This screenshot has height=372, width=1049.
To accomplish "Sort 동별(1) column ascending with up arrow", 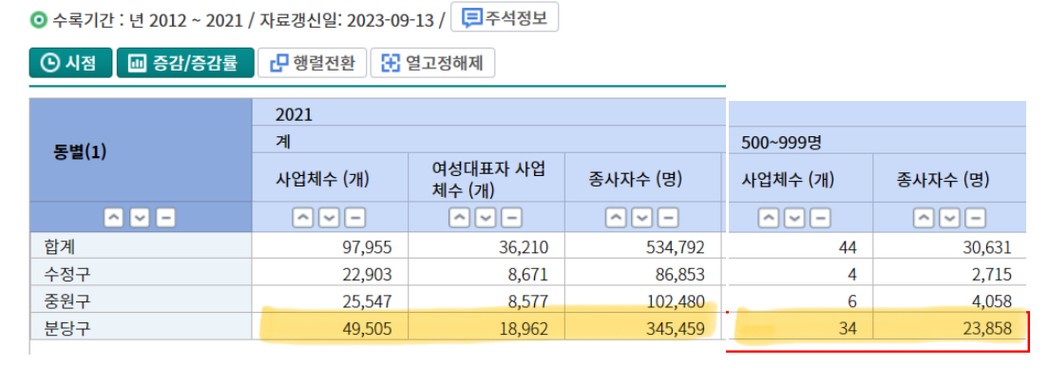I will 114,218.
